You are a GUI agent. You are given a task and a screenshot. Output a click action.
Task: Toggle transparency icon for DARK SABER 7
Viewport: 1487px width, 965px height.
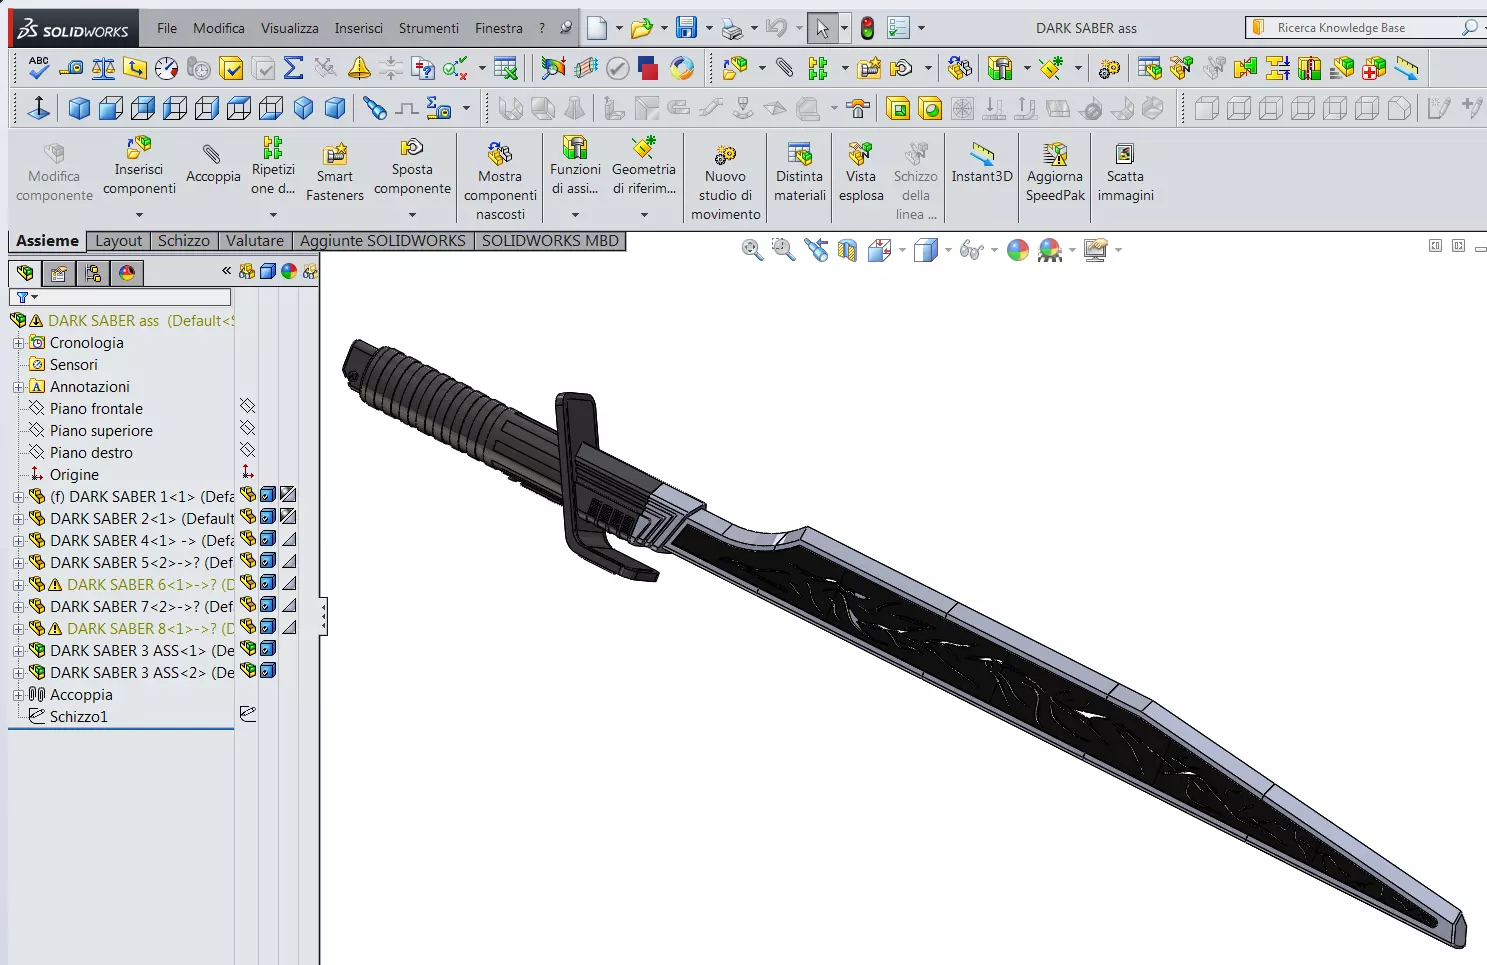(289, 604)
